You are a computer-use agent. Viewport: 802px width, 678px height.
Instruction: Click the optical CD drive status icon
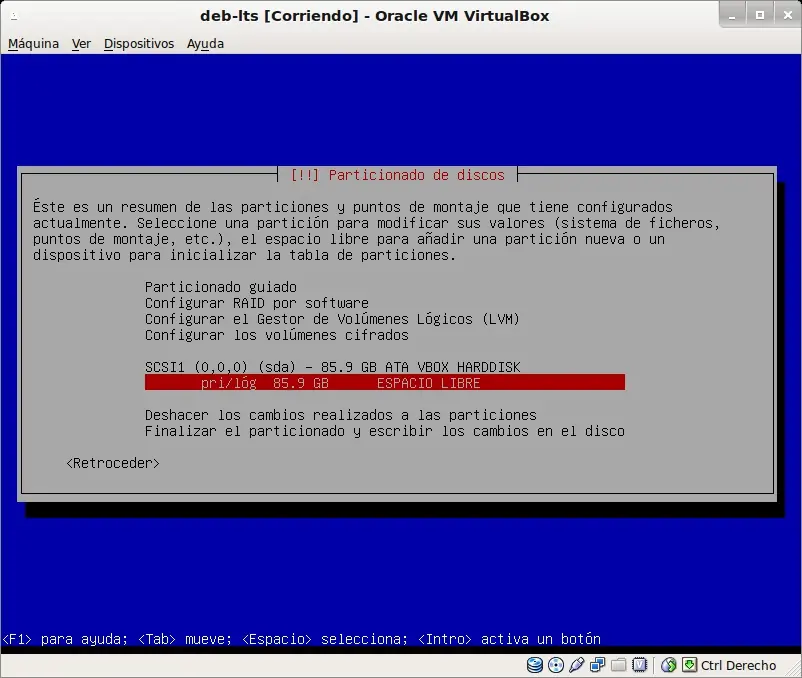[555, 665]
